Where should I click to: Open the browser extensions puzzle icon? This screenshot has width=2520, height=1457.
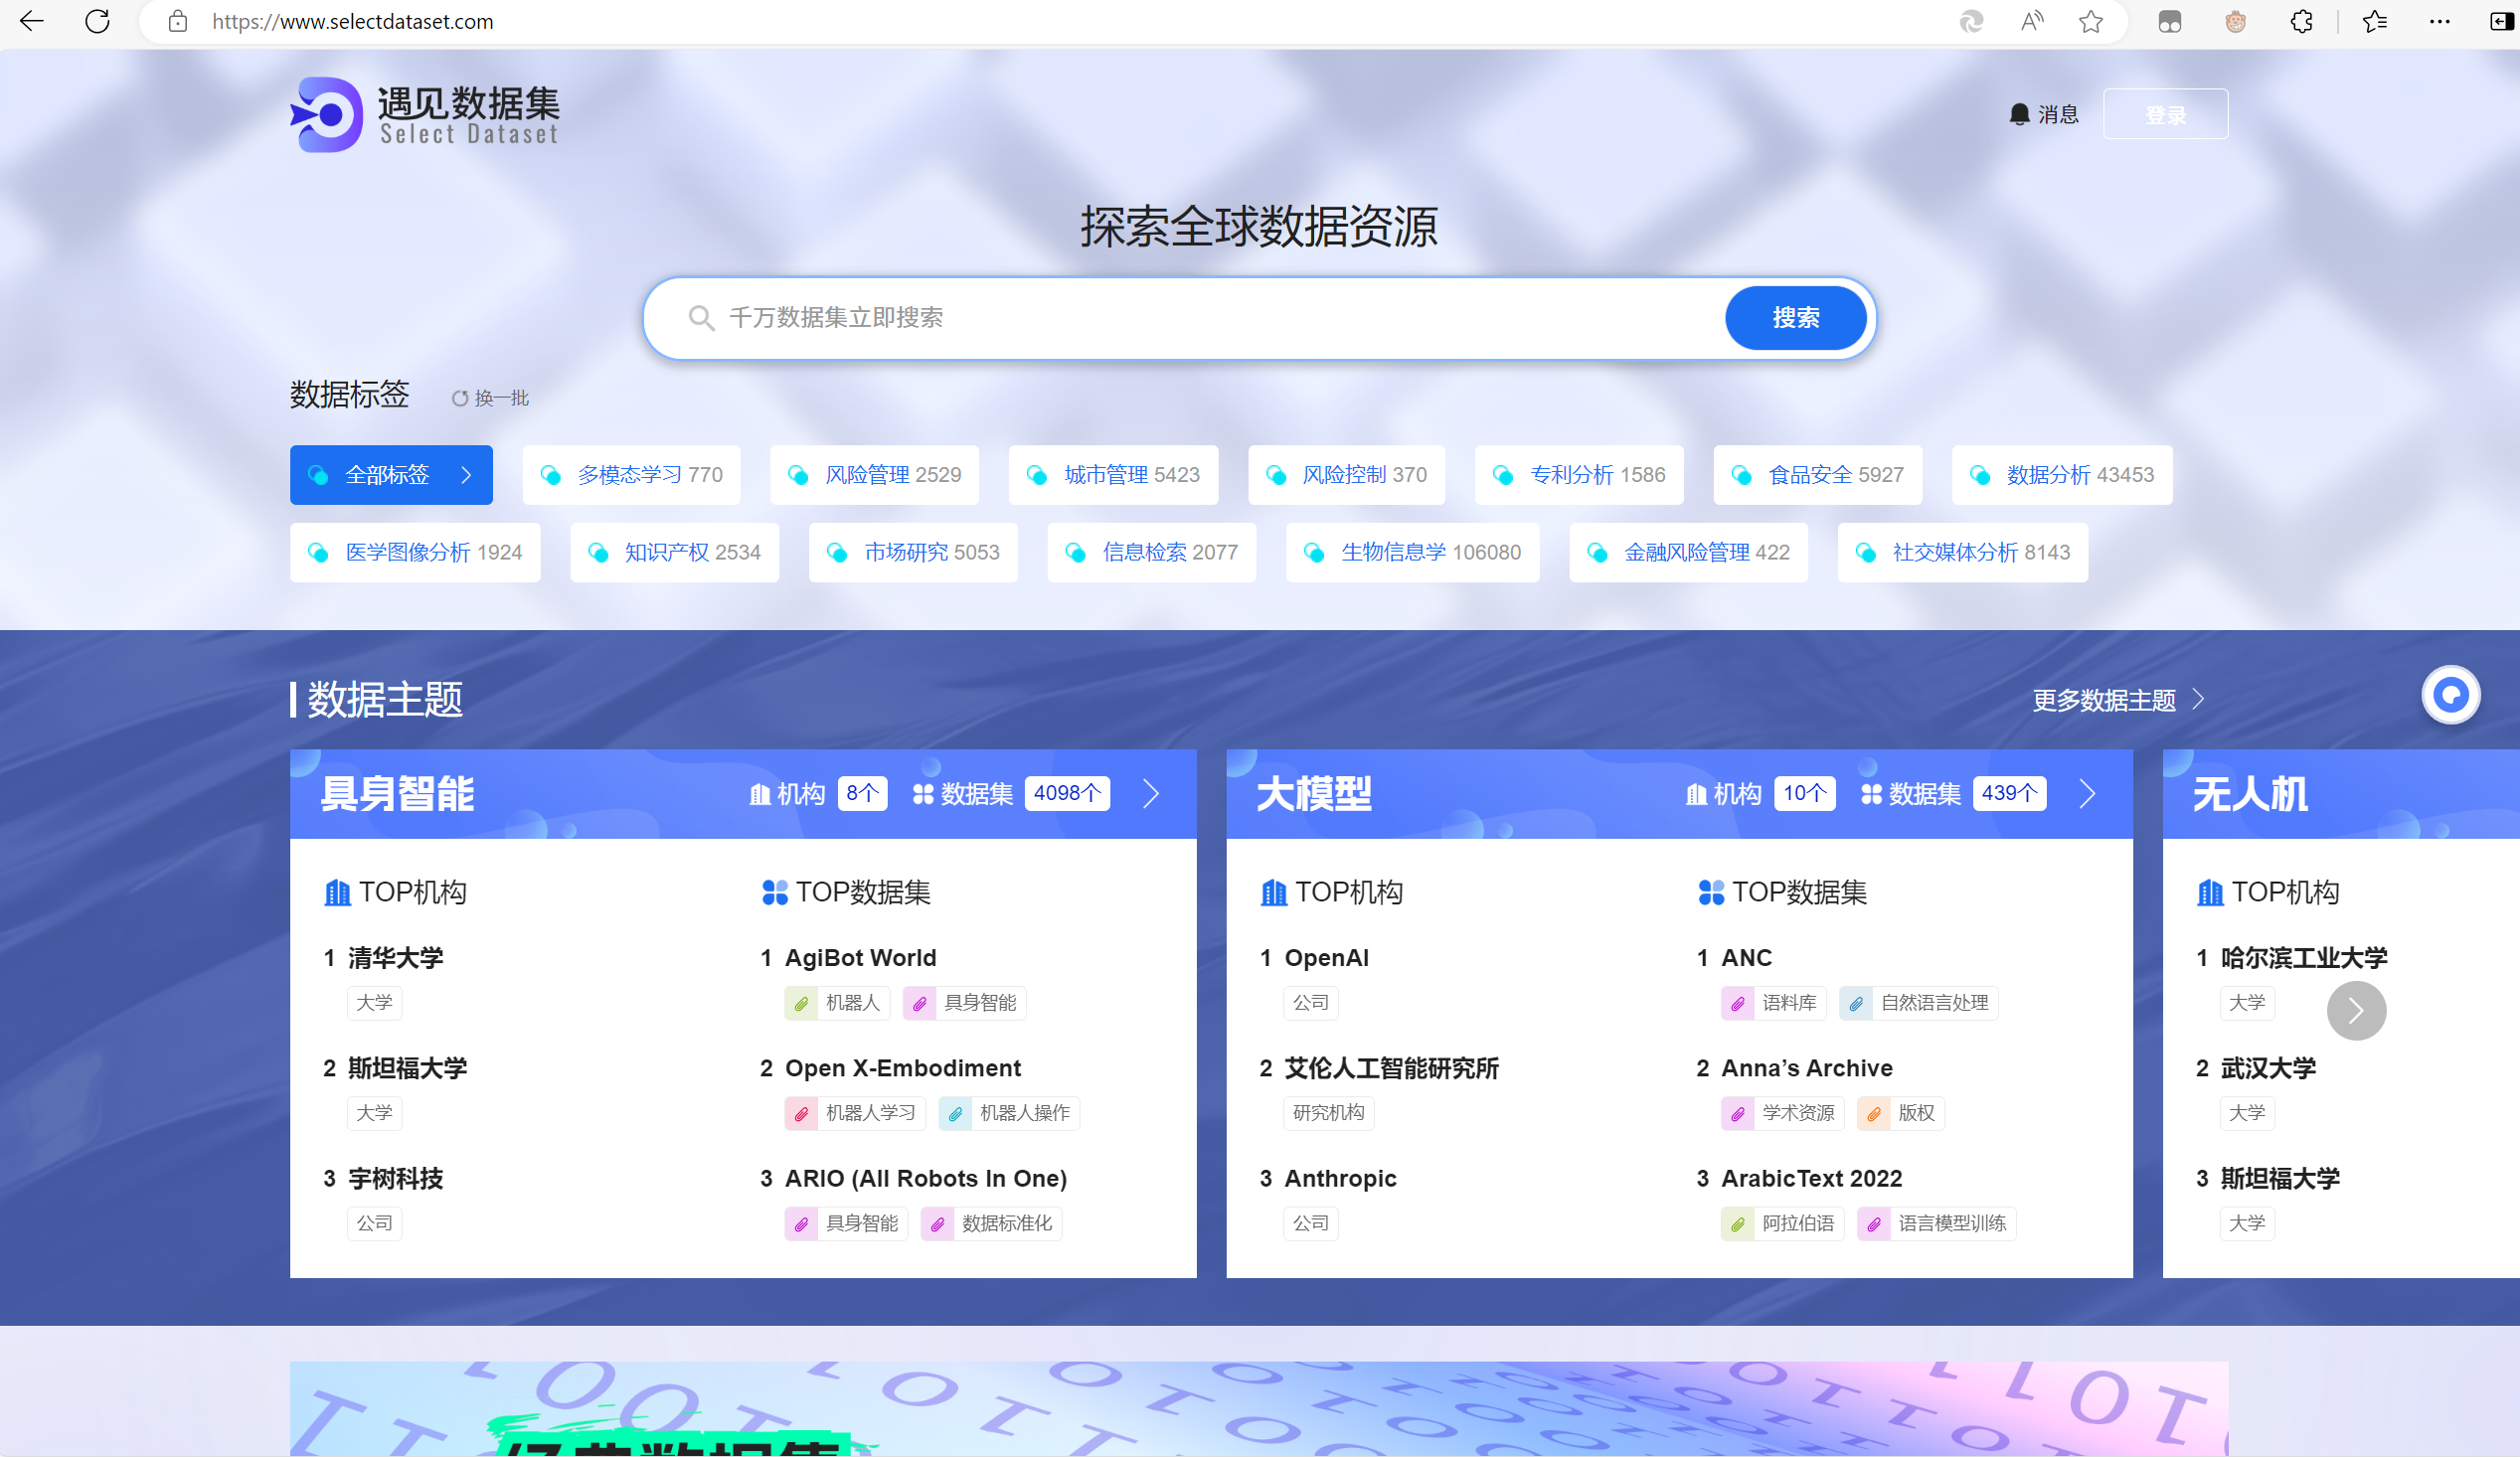point(2301,21)
